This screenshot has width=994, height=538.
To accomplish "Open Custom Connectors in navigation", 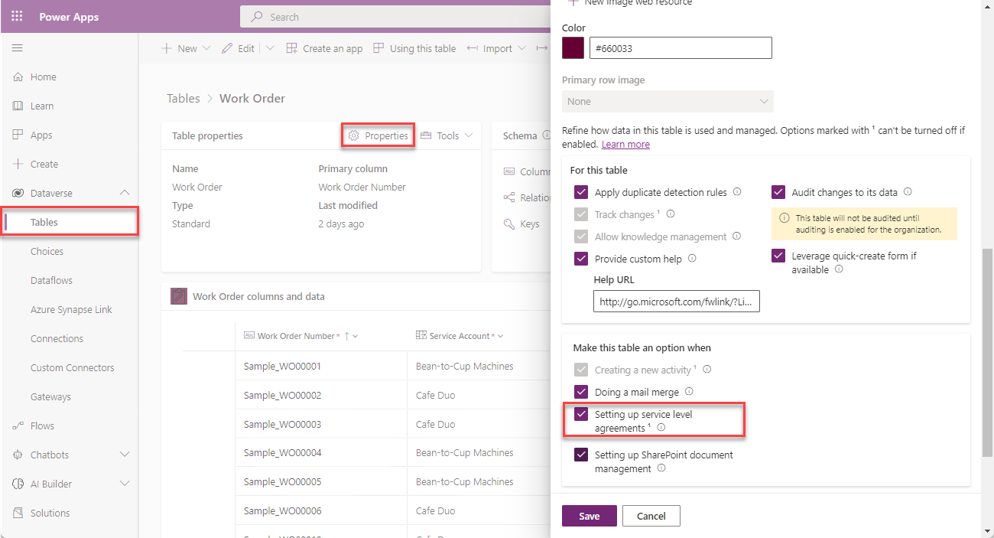I will pos(72,368).
